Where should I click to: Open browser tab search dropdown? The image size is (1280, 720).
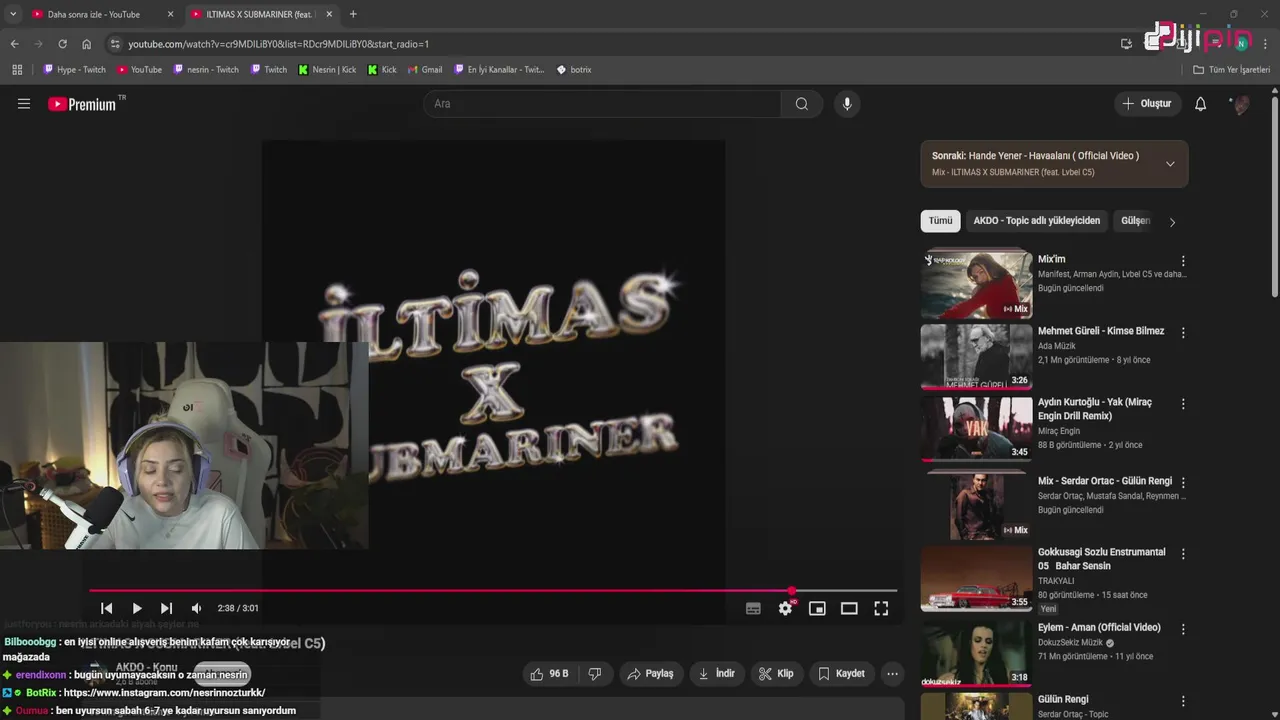coord(12,14)
